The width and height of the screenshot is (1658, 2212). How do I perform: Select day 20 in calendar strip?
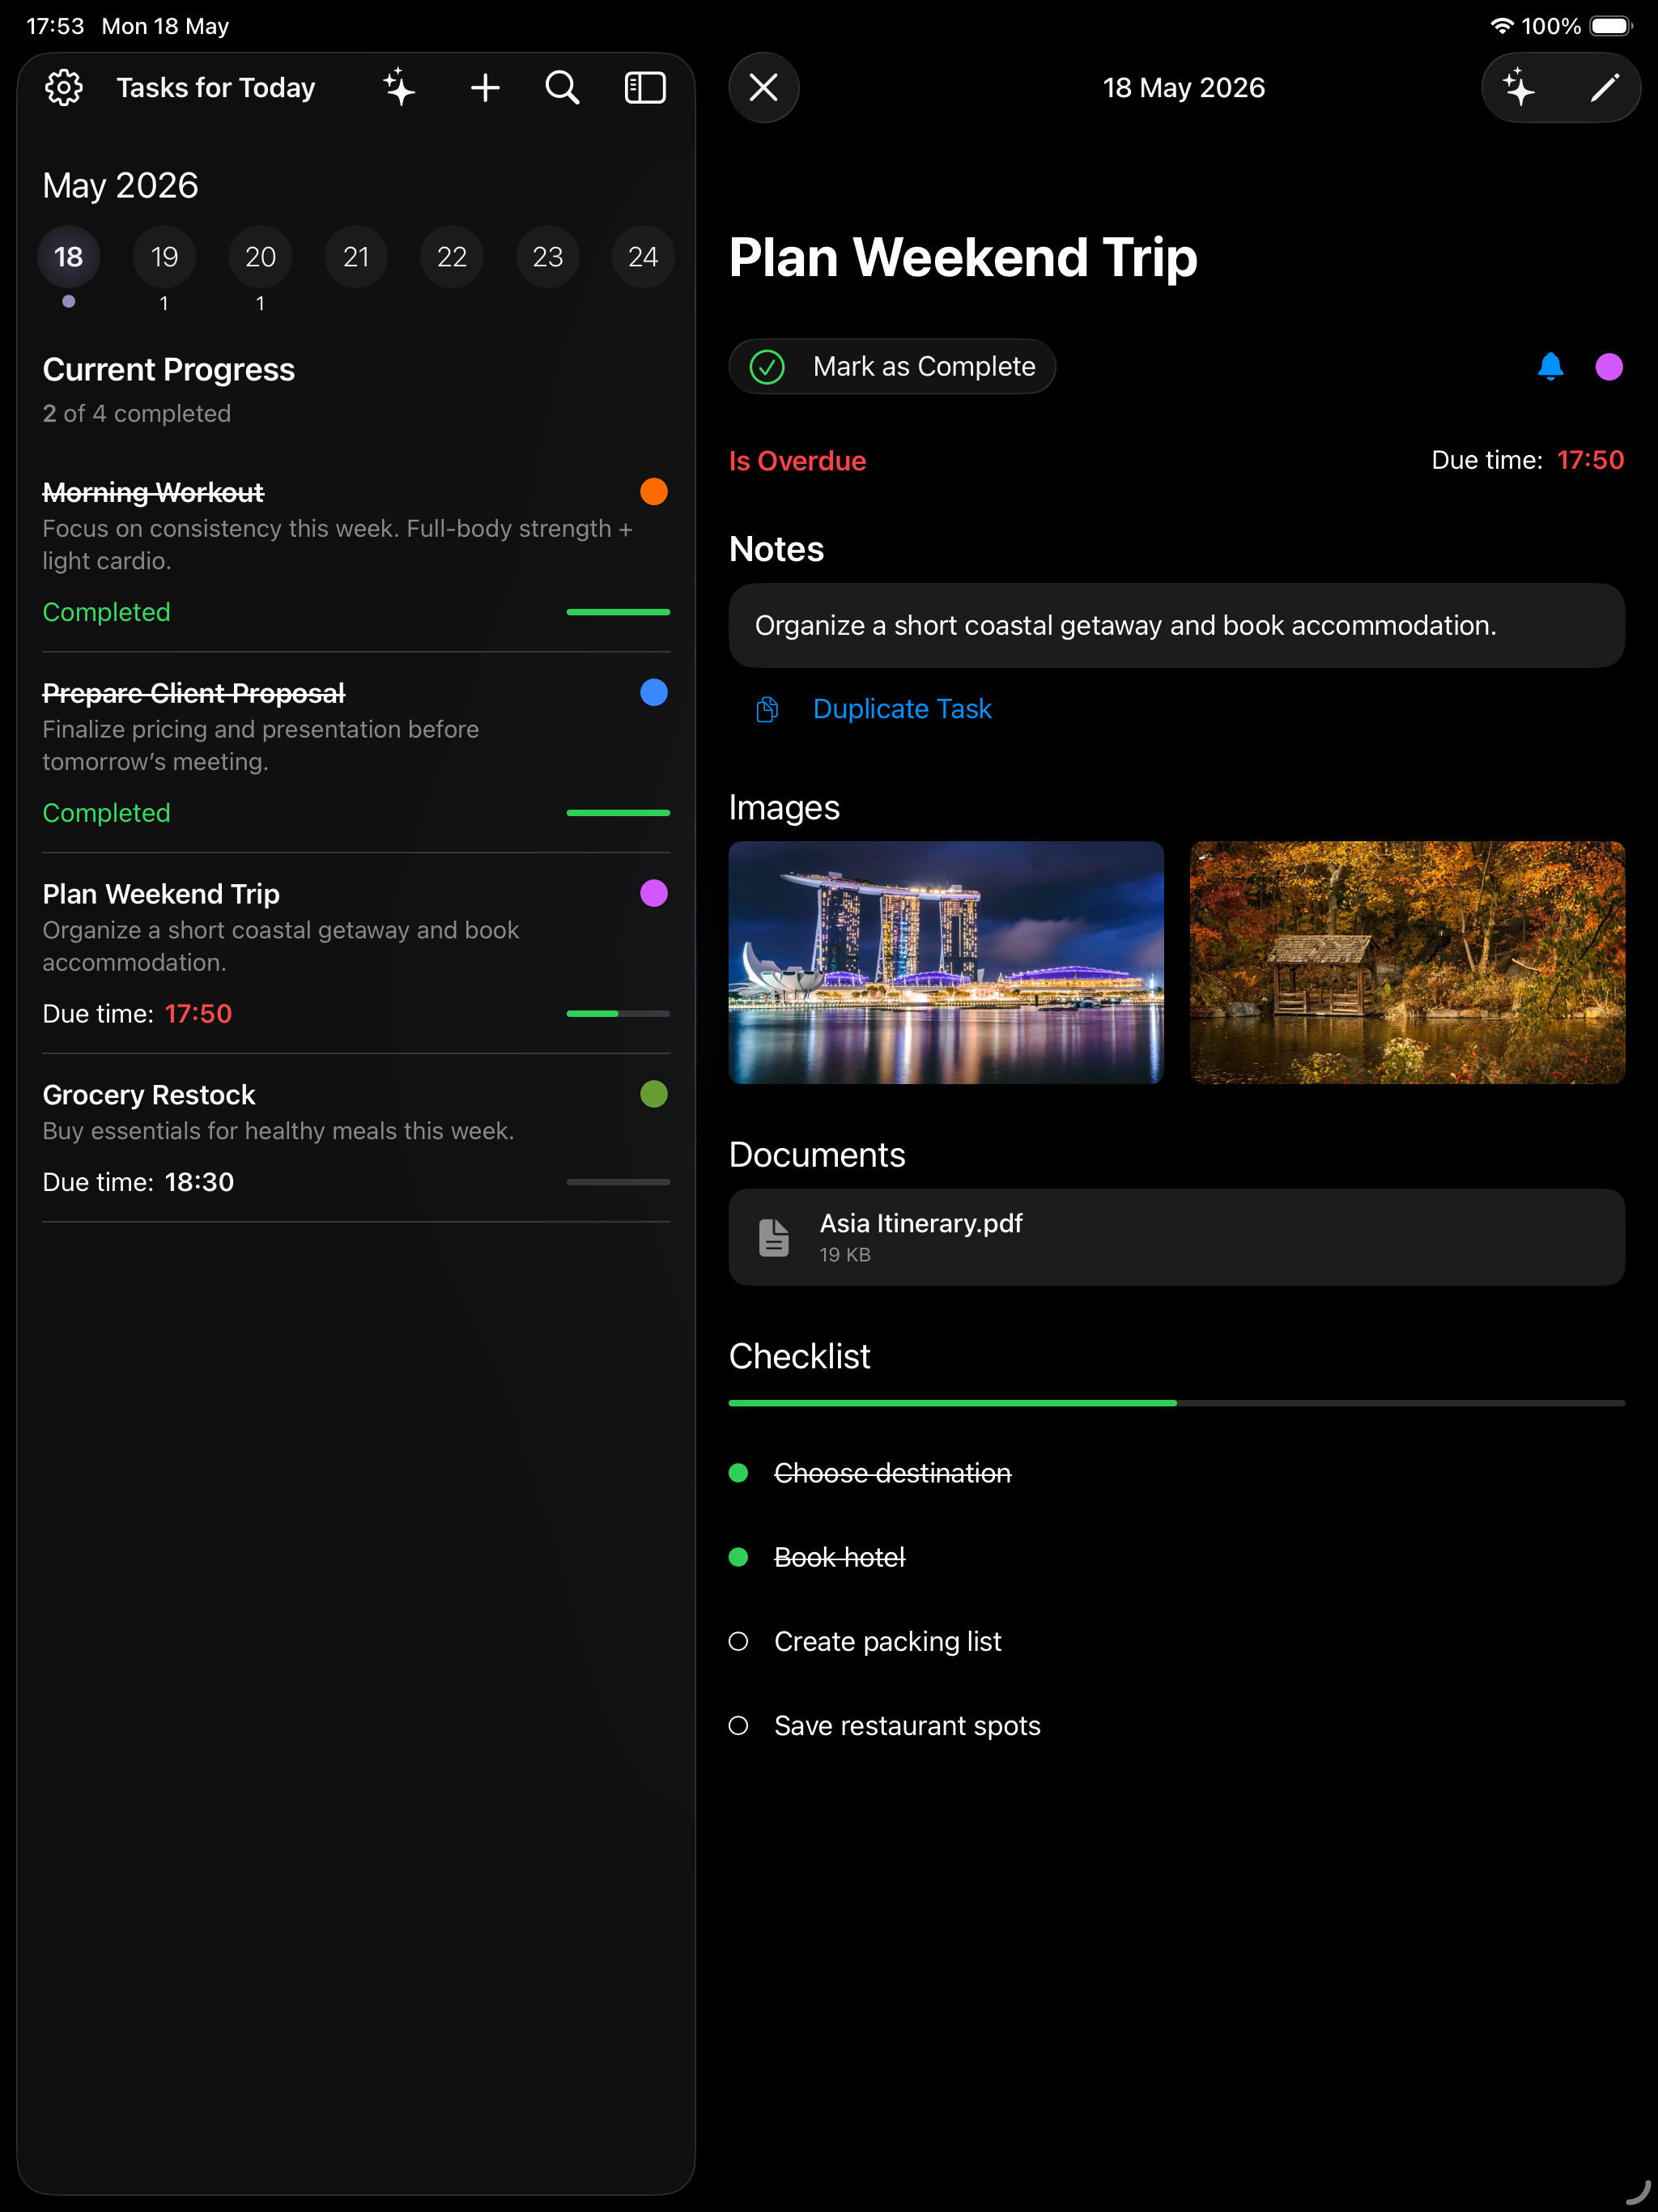pyautogui.click(x=260, y=257)
